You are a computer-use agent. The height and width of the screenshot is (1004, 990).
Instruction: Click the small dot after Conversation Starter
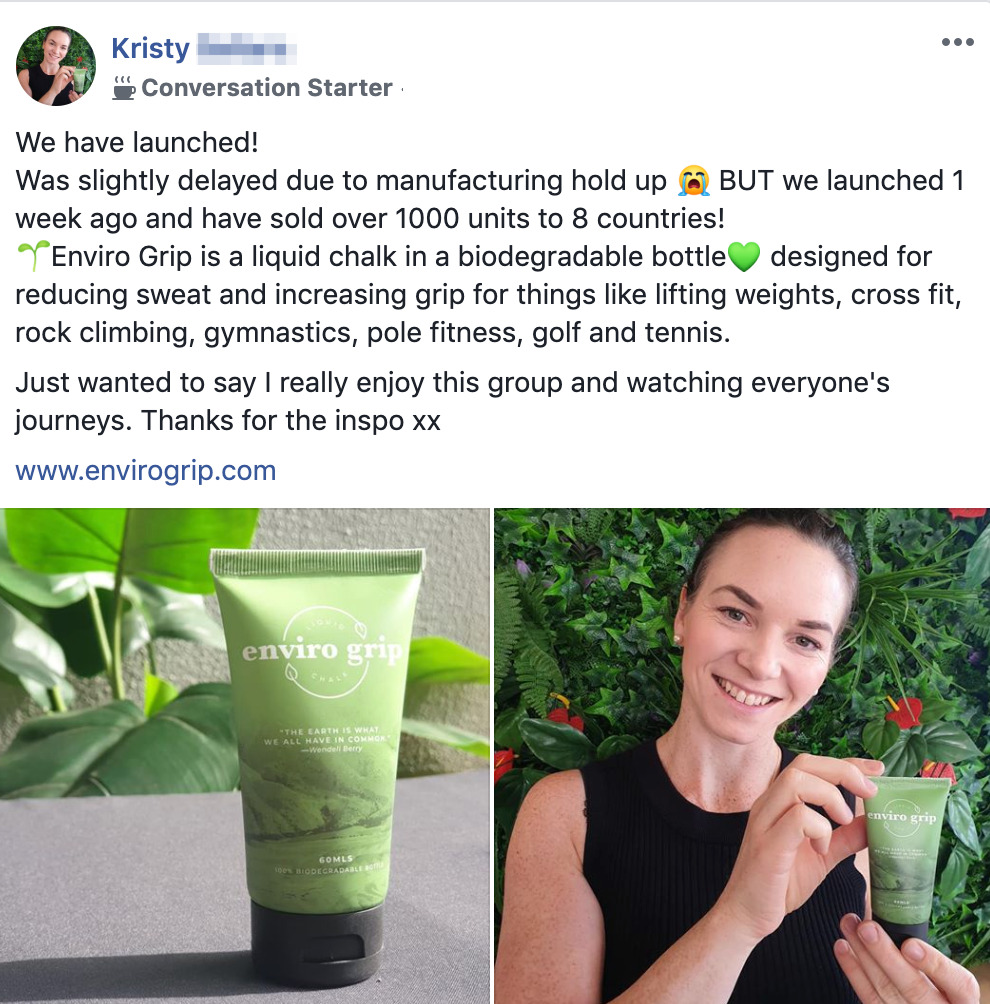[x=402, y=89]
